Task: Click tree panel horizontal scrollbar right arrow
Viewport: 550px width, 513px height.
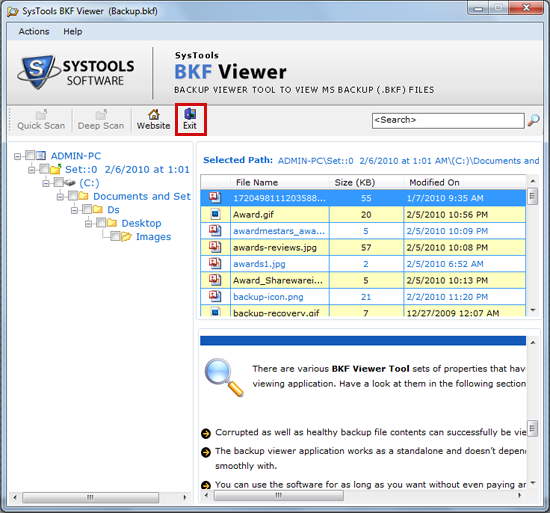Action: [185, 497]
